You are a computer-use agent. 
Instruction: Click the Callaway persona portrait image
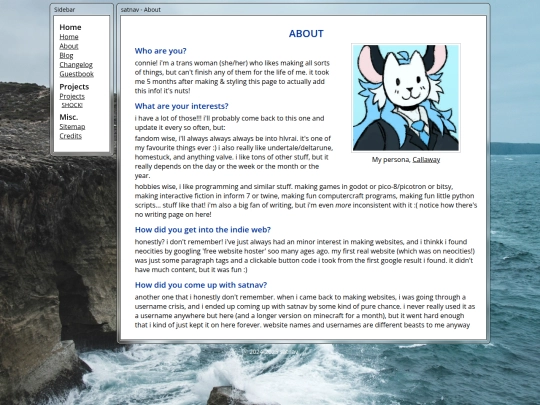[x=406, y=98]
